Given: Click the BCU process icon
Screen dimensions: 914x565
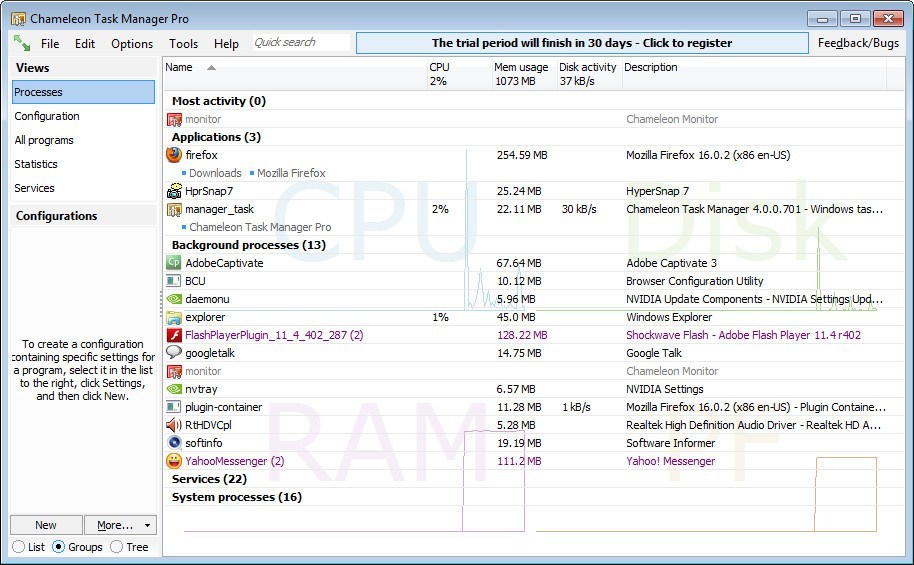Looking at the screenshot, I should click(174, 280).
